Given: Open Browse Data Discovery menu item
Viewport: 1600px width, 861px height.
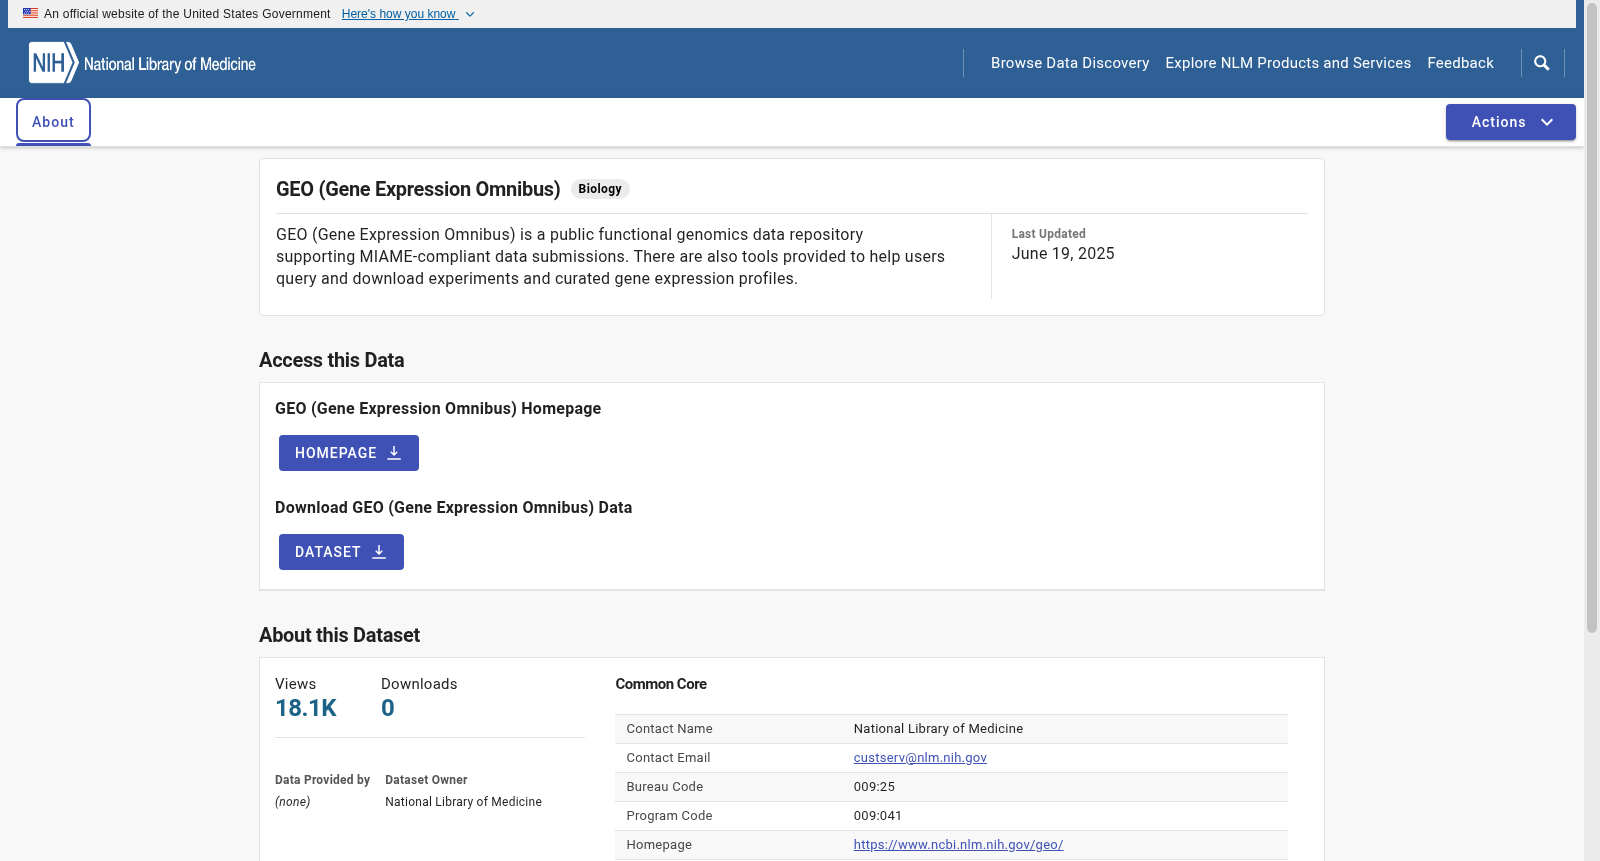Looking at the screenshot, I should [1070, 63].
